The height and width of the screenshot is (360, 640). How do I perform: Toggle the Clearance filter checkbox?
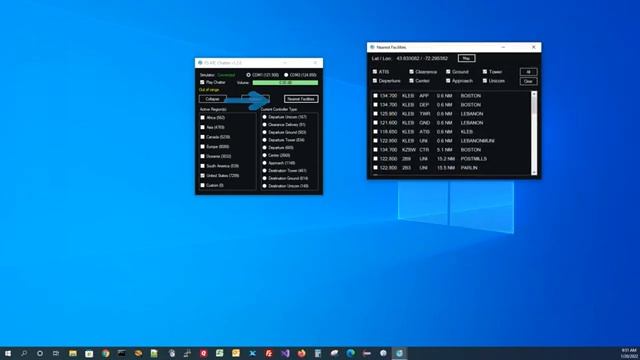tap(411, 72)
